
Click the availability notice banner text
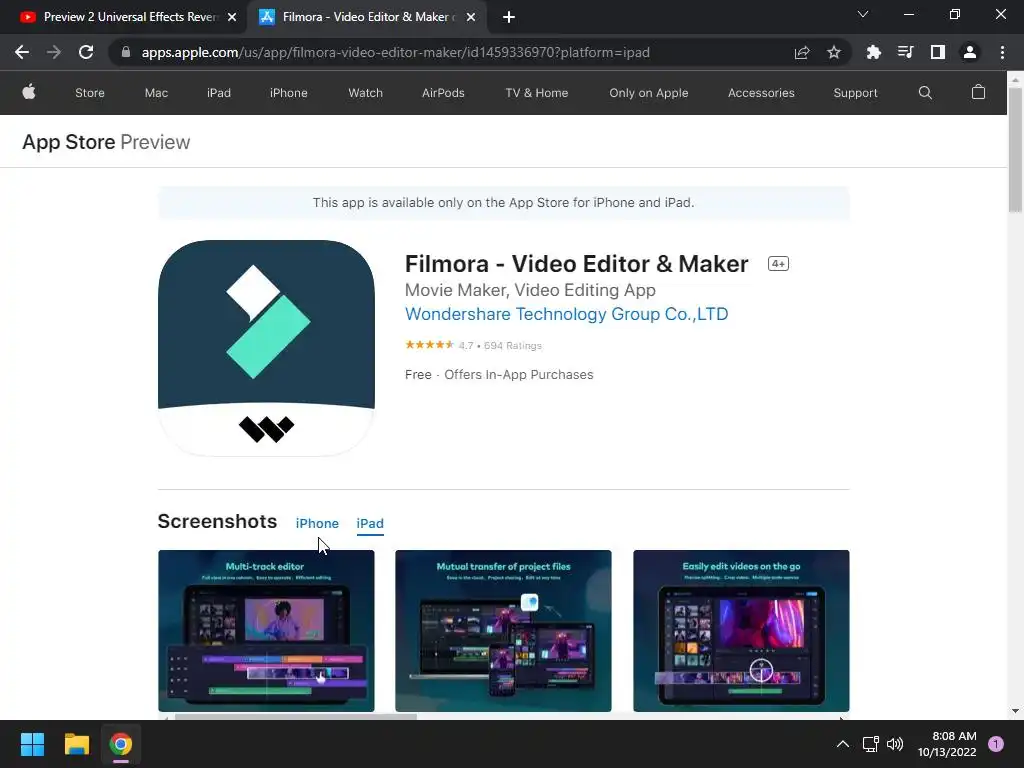tap(504, 202)
